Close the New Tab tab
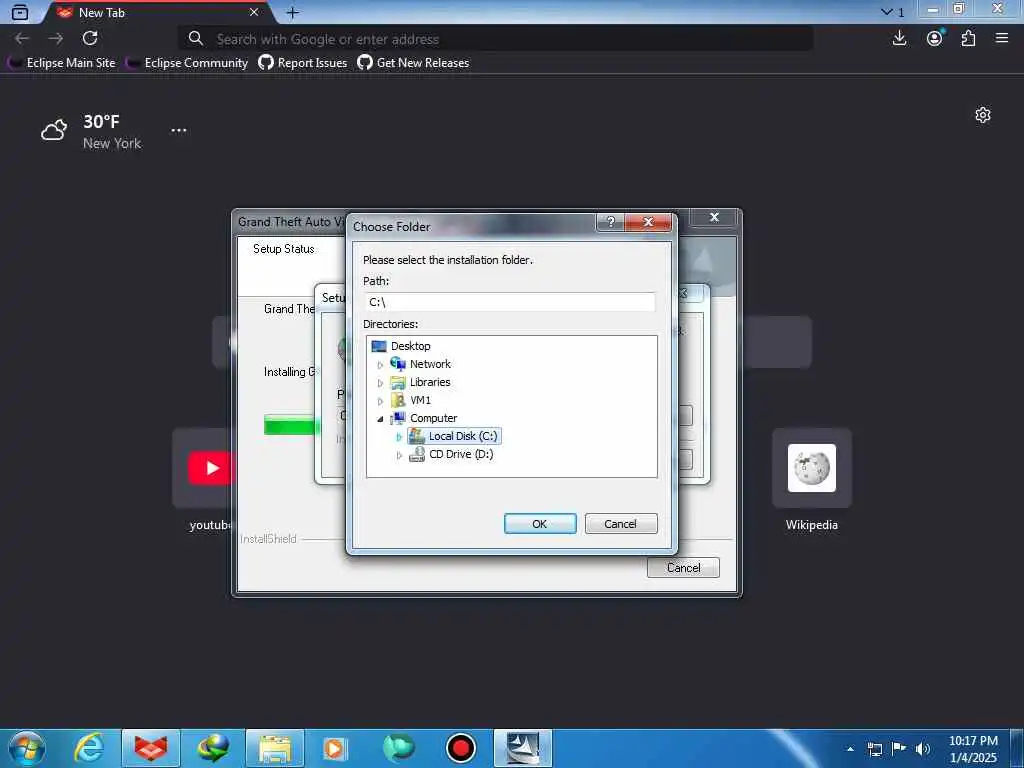This screenshot has width=1024, height=768. click(x=254, y=12)
